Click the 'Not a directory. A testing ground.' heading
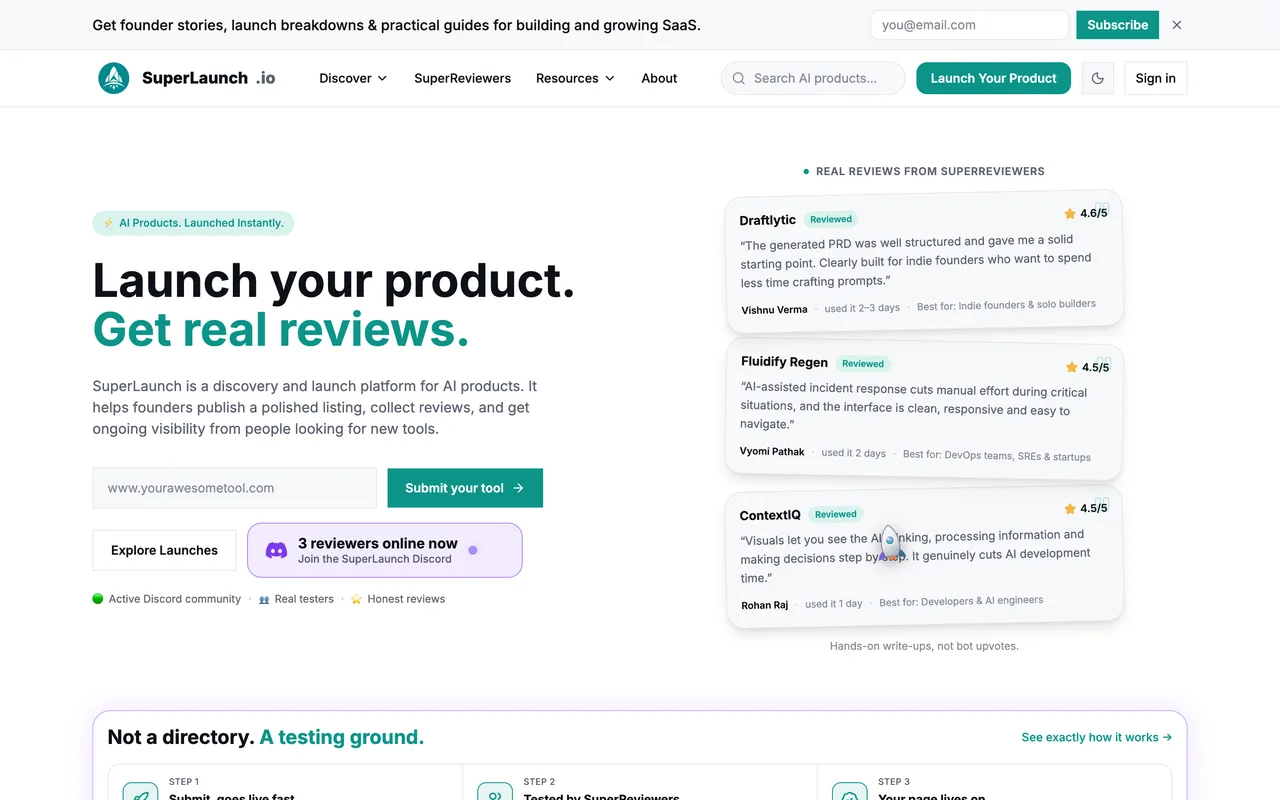1280x800 pixels. coord(266,737)
